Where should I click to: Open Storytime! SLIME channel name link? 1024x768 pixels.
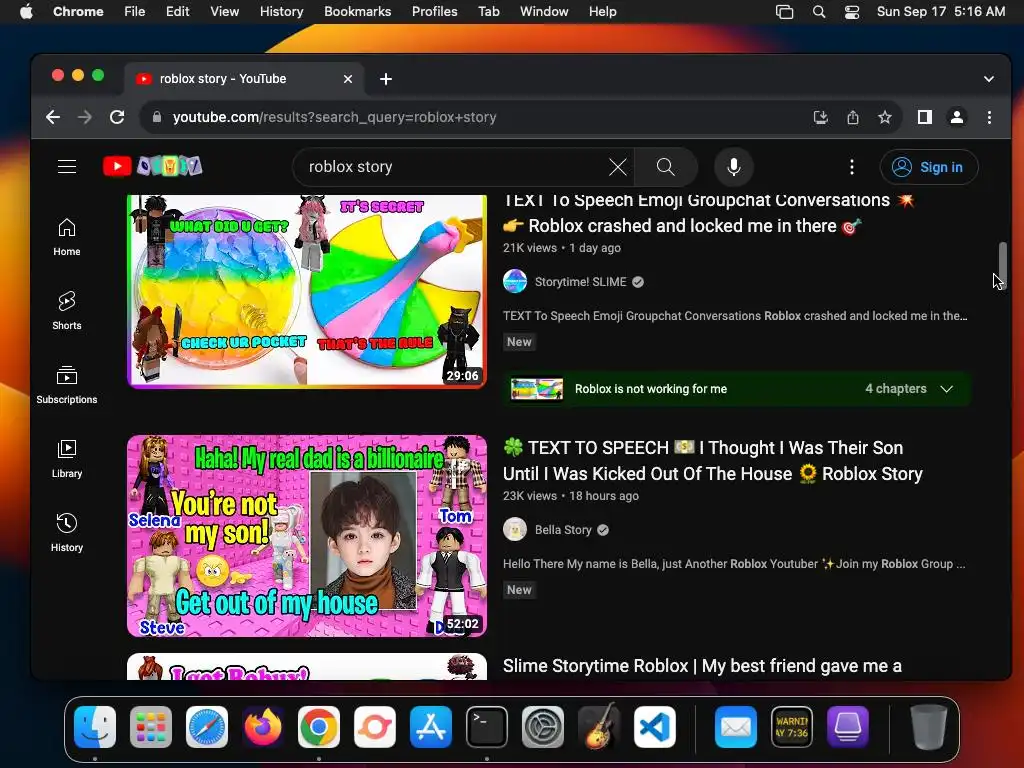click(x=580, y=282)
